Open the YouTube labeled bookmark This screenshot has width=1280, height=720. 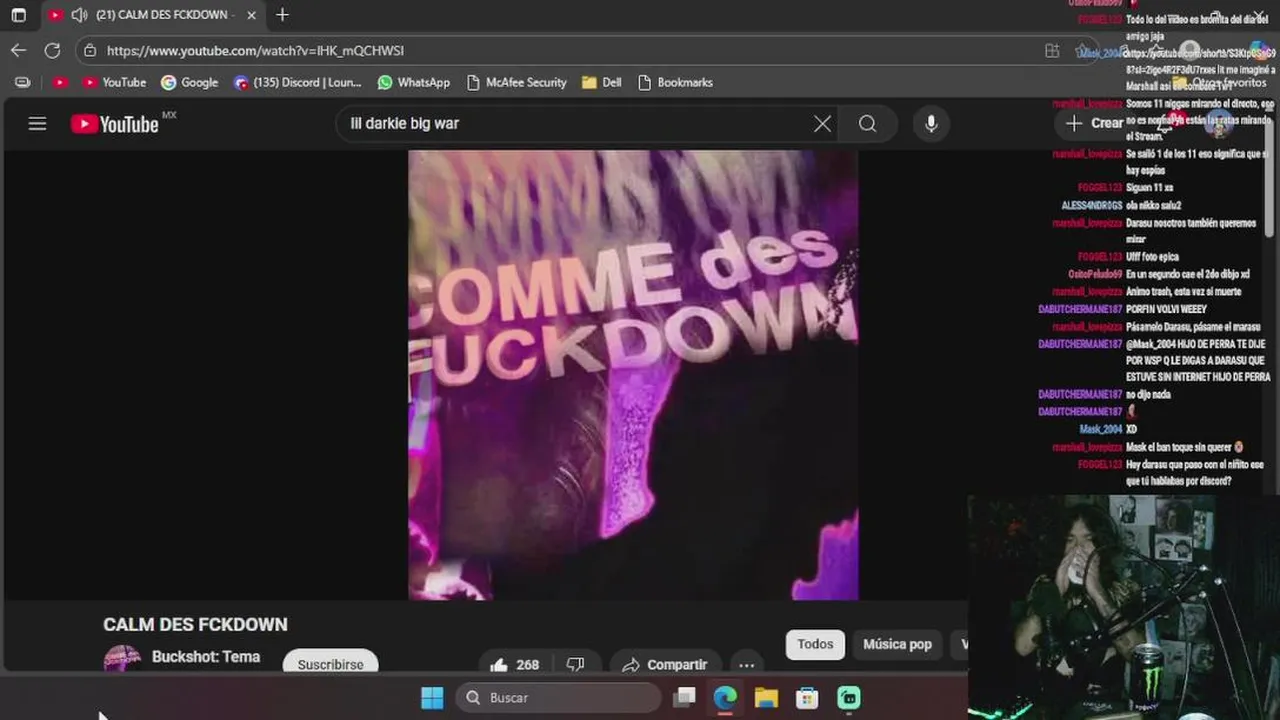(x=114, y=82)
